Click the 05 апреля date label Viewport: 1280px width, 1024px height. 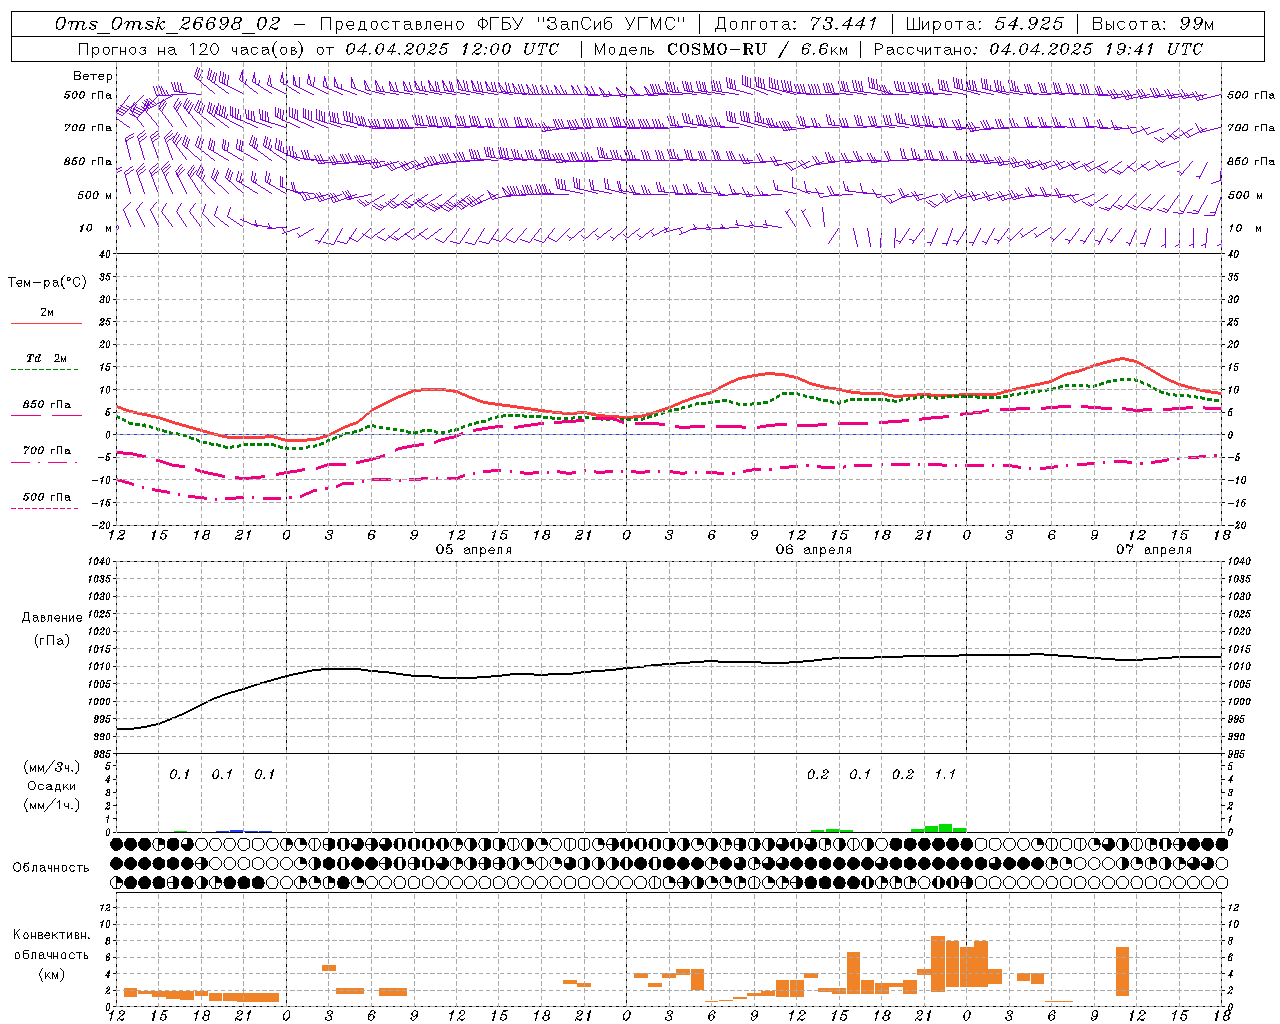(473, 550)
